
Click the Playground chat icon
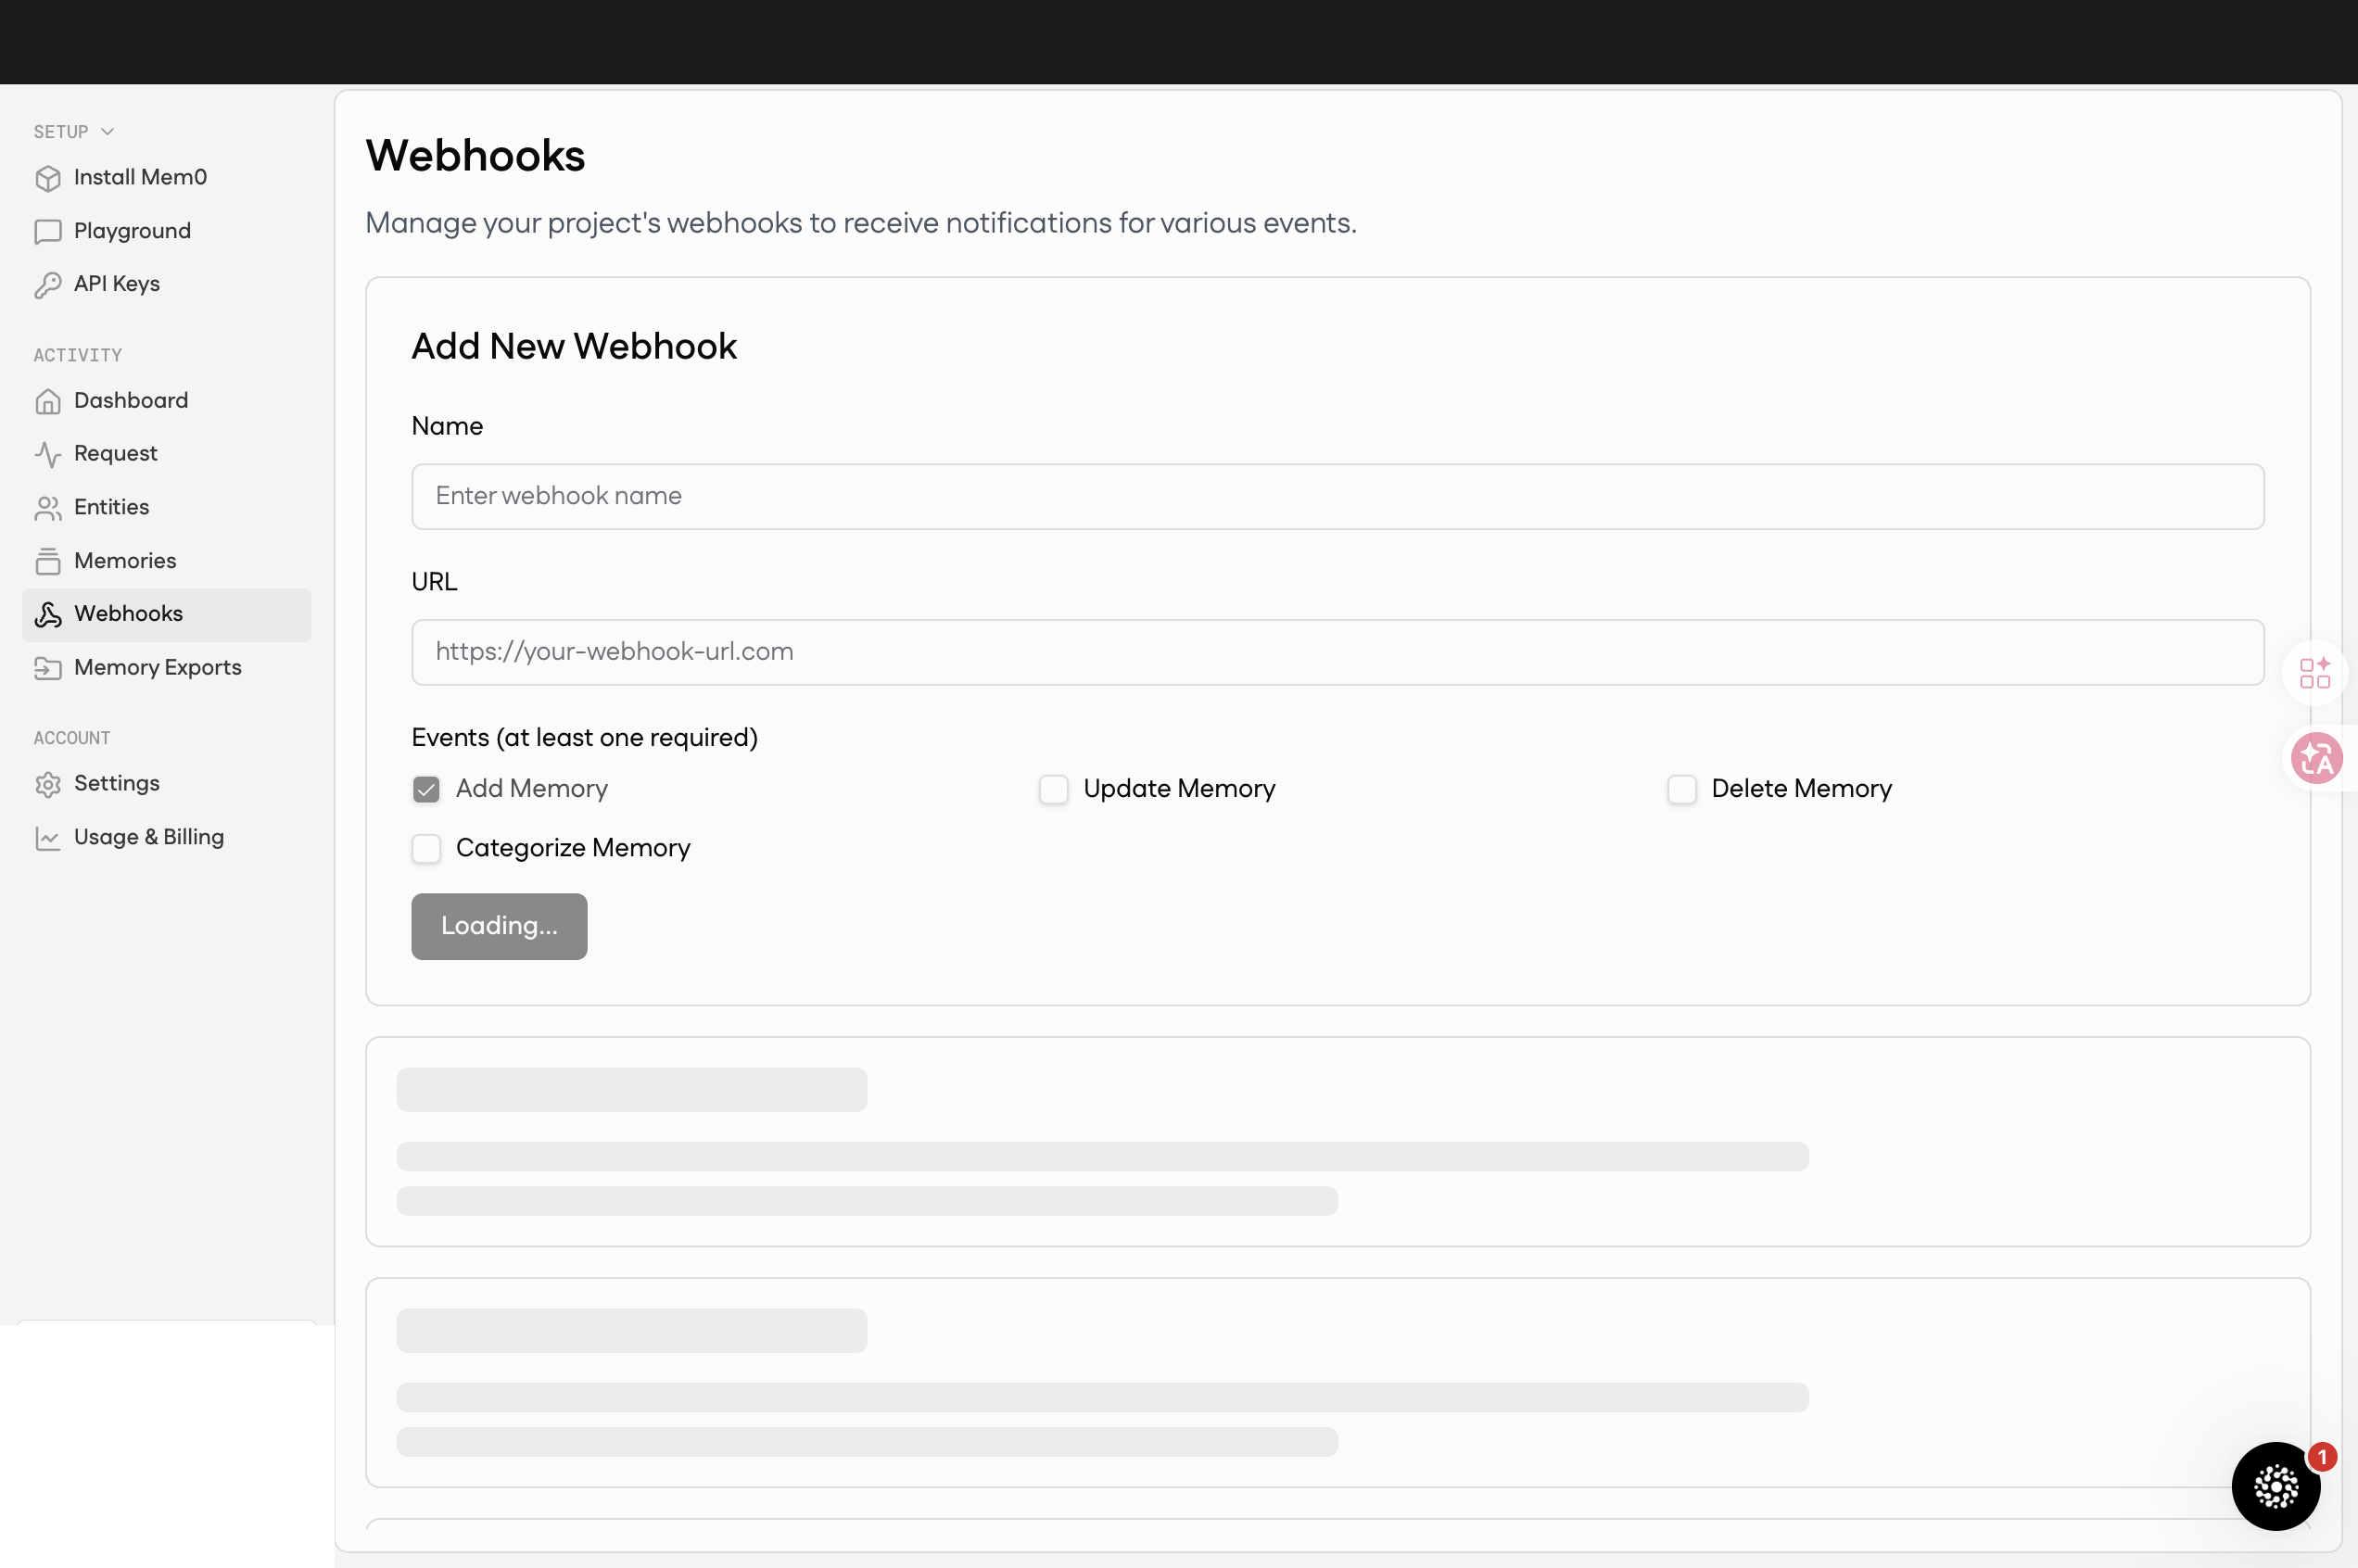point(48,231)
